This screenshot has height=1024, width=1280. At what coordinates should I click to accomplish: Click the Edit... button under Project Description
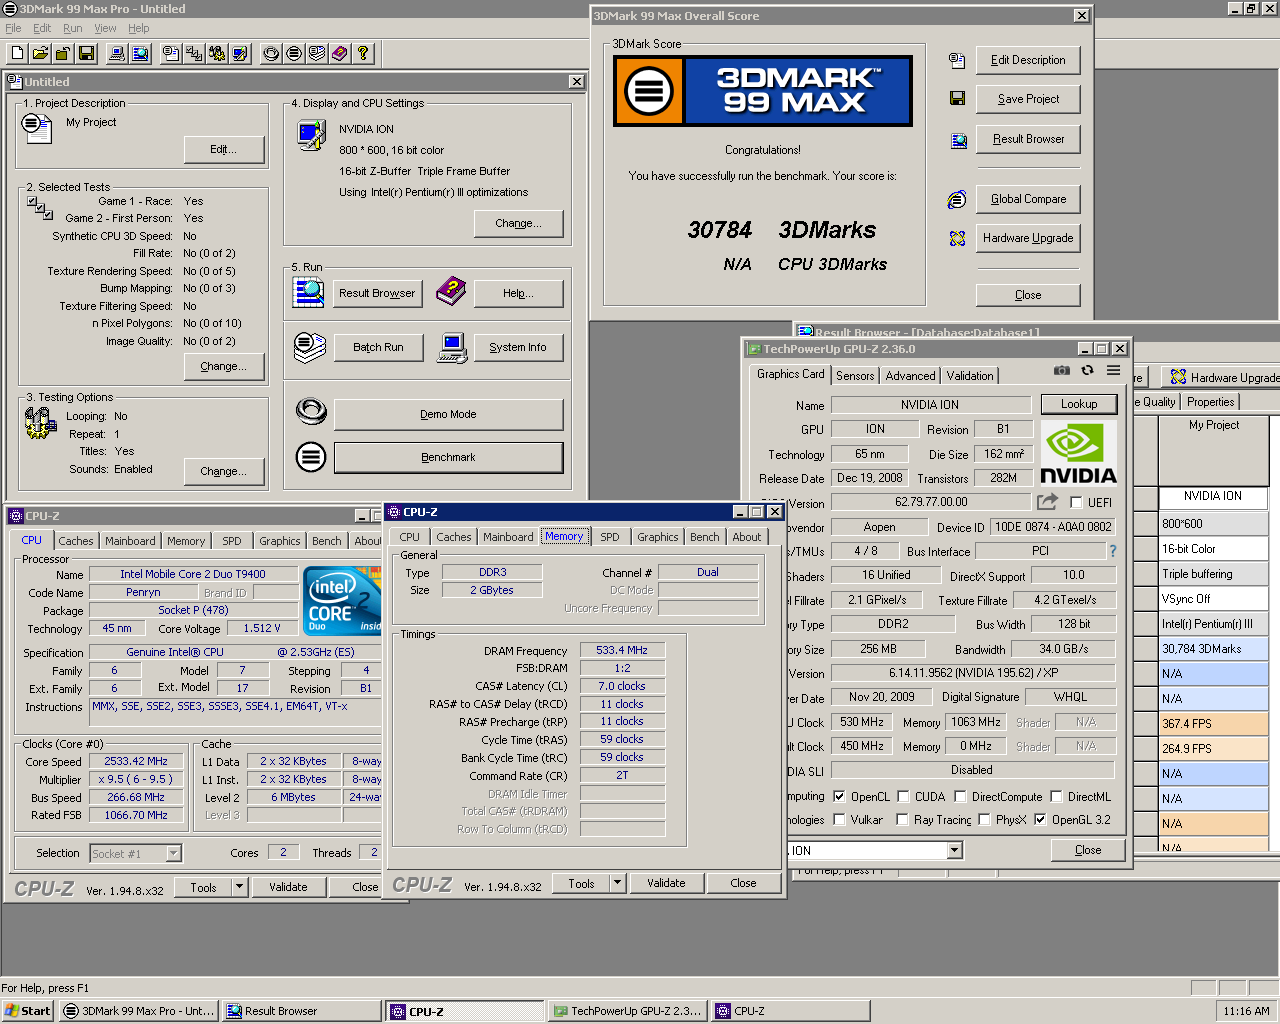pos(224,149)
